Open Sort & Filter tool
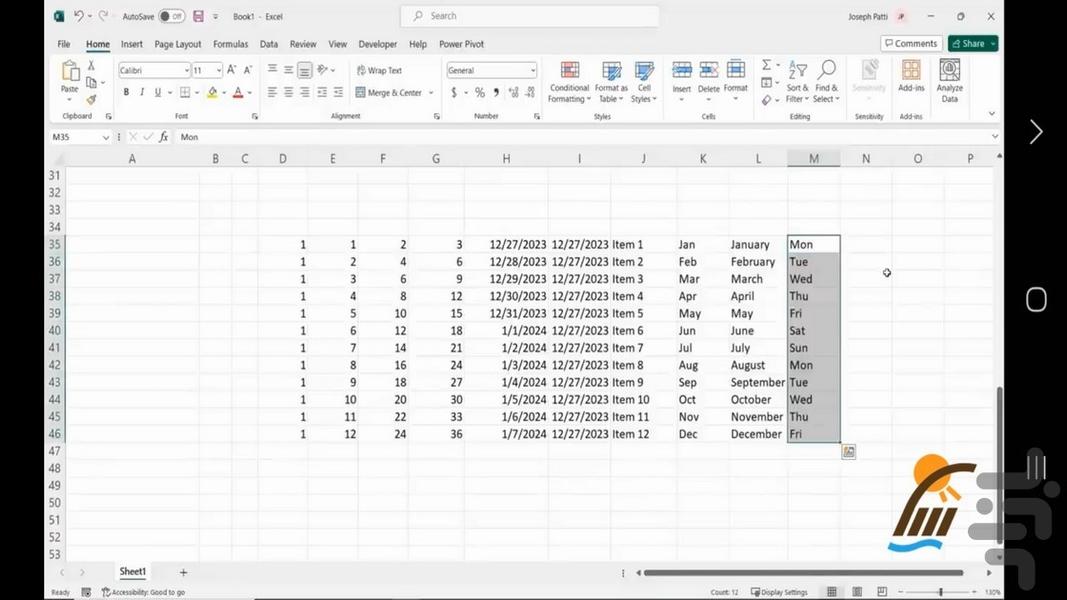 (x=797, y=81)
